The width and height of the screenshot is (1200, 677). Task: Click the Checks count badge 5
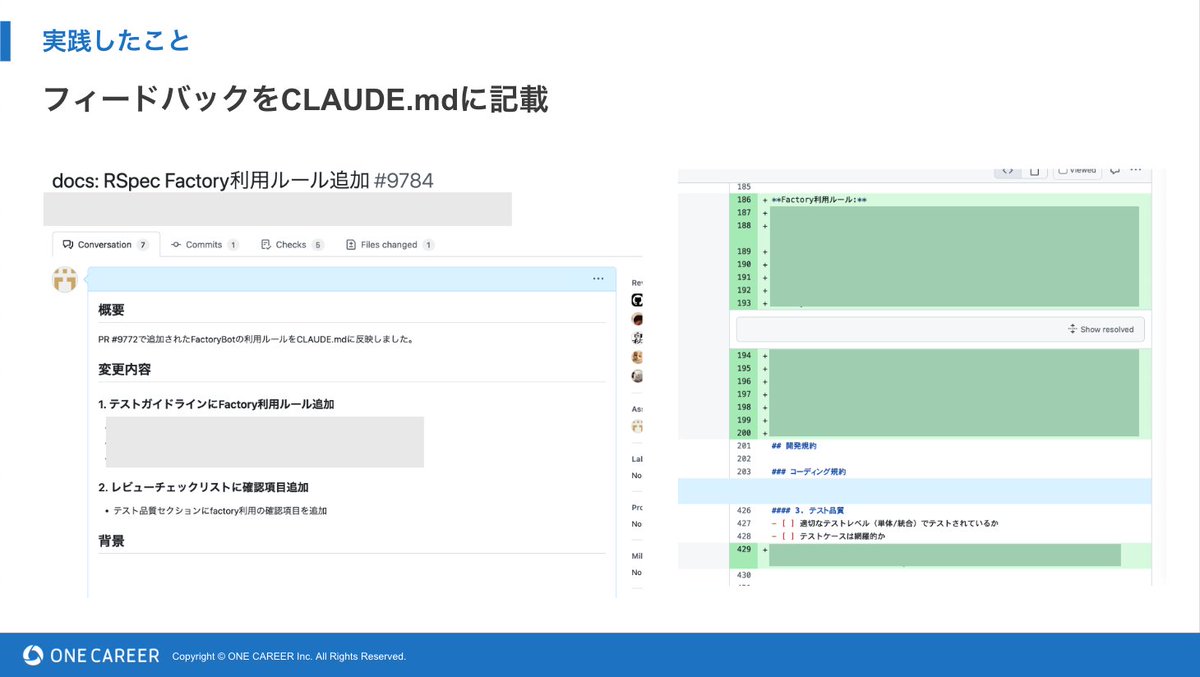coord(318,244)
